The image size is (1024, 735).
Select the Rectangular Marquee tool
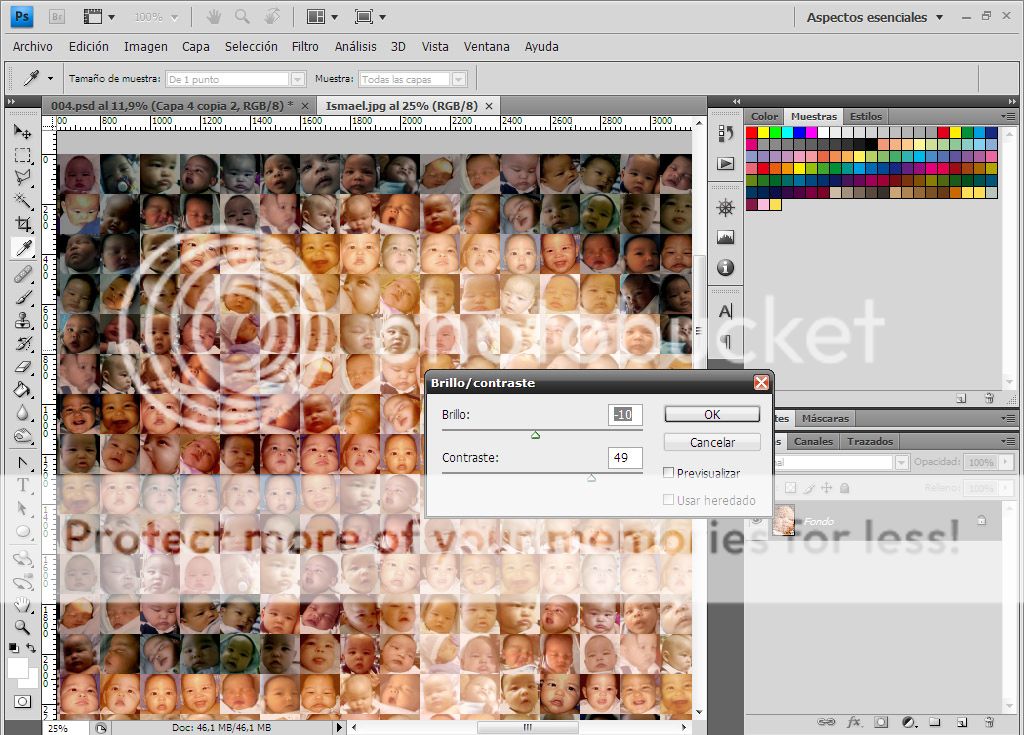[23, 155]
